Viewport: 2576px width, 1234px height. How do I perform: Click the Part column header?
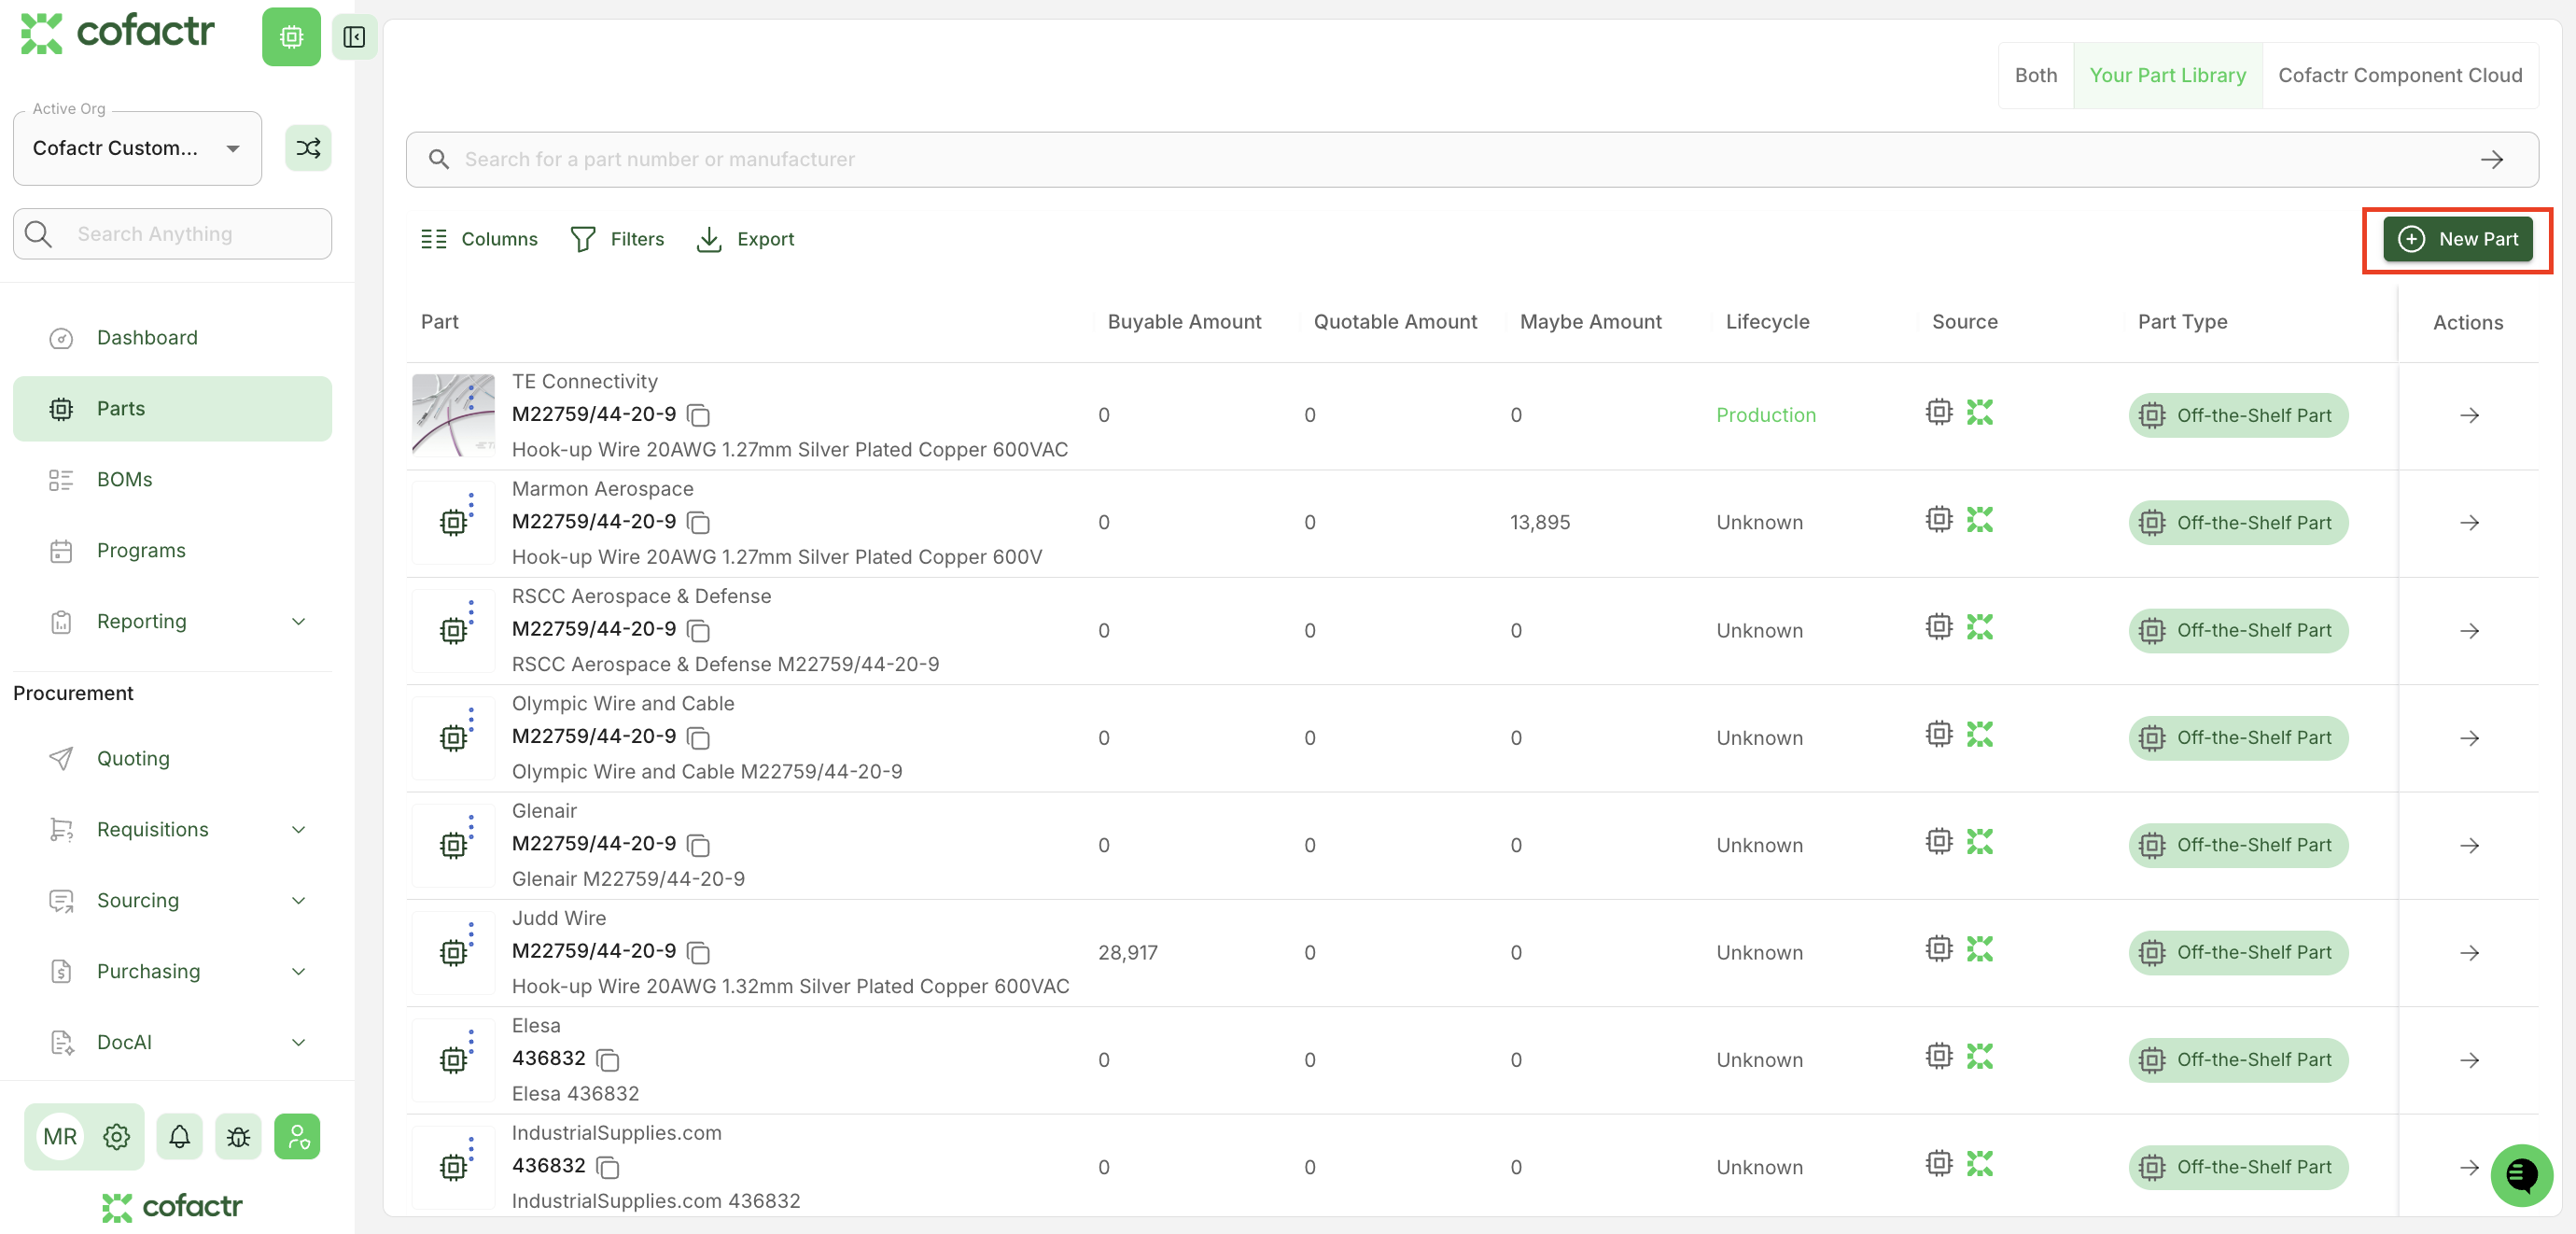pos(439,322)
